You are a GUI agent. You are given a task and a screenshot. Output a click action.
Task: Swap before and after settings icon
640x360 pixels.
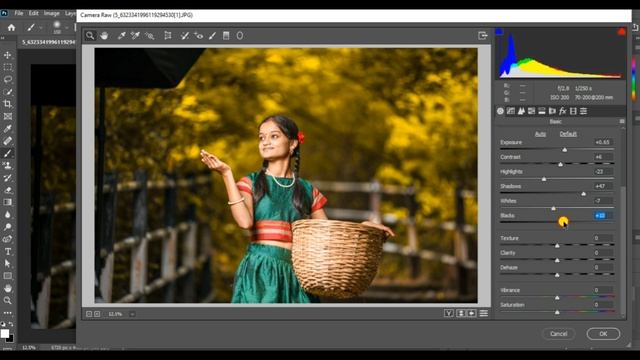pyautogui.click(x=460, y=313)
